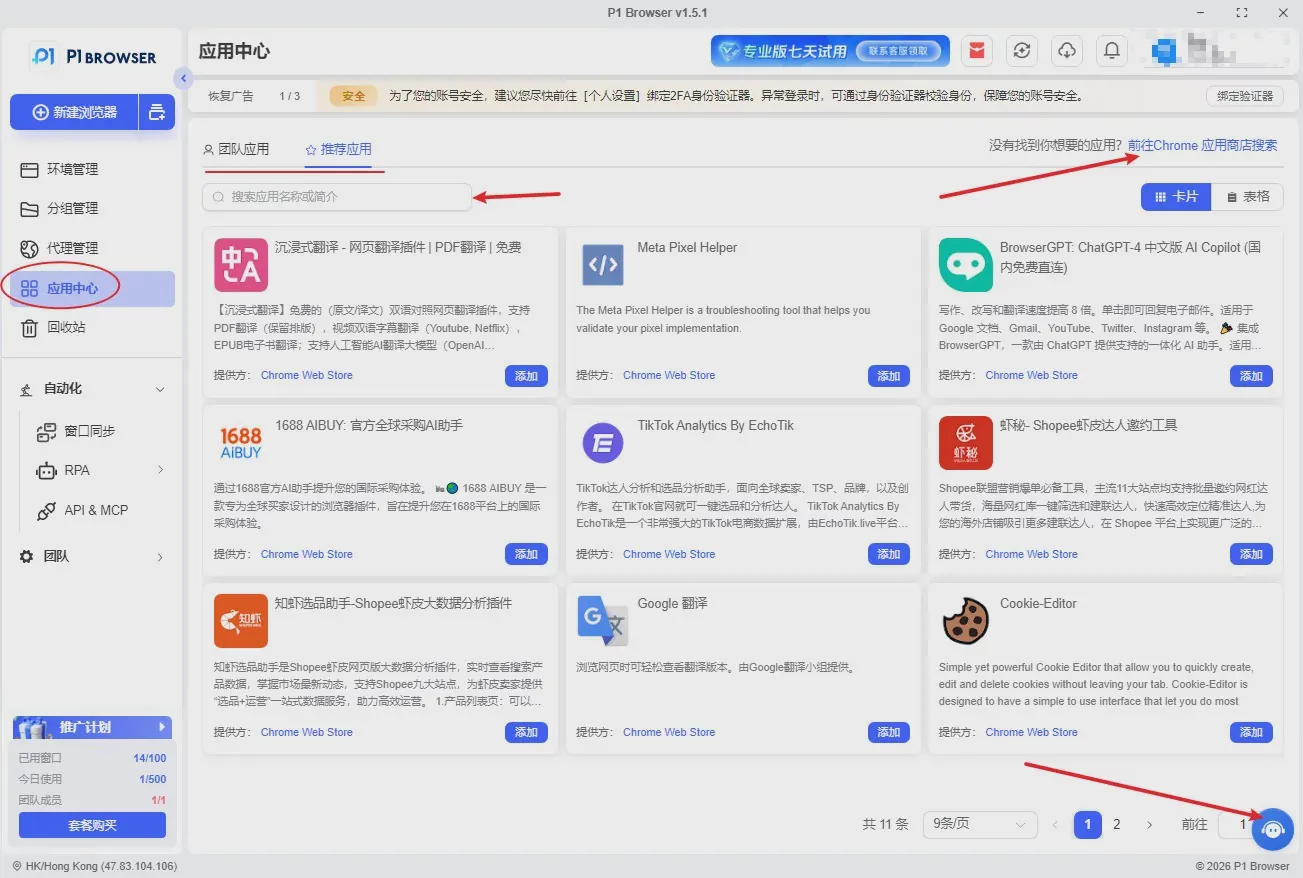The width and height of the screenshot is (1303, 878).
Task: Open the cloud download icon
Action: [1067, 51]
